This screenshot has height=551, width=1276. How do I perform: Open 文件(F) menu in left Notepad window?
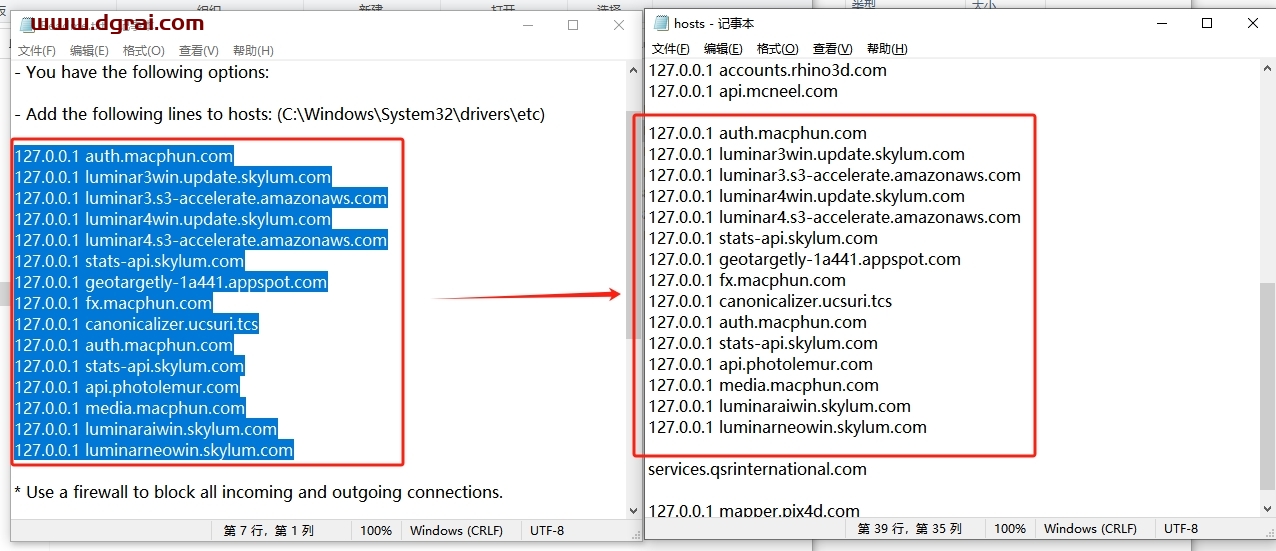(37, 50)
